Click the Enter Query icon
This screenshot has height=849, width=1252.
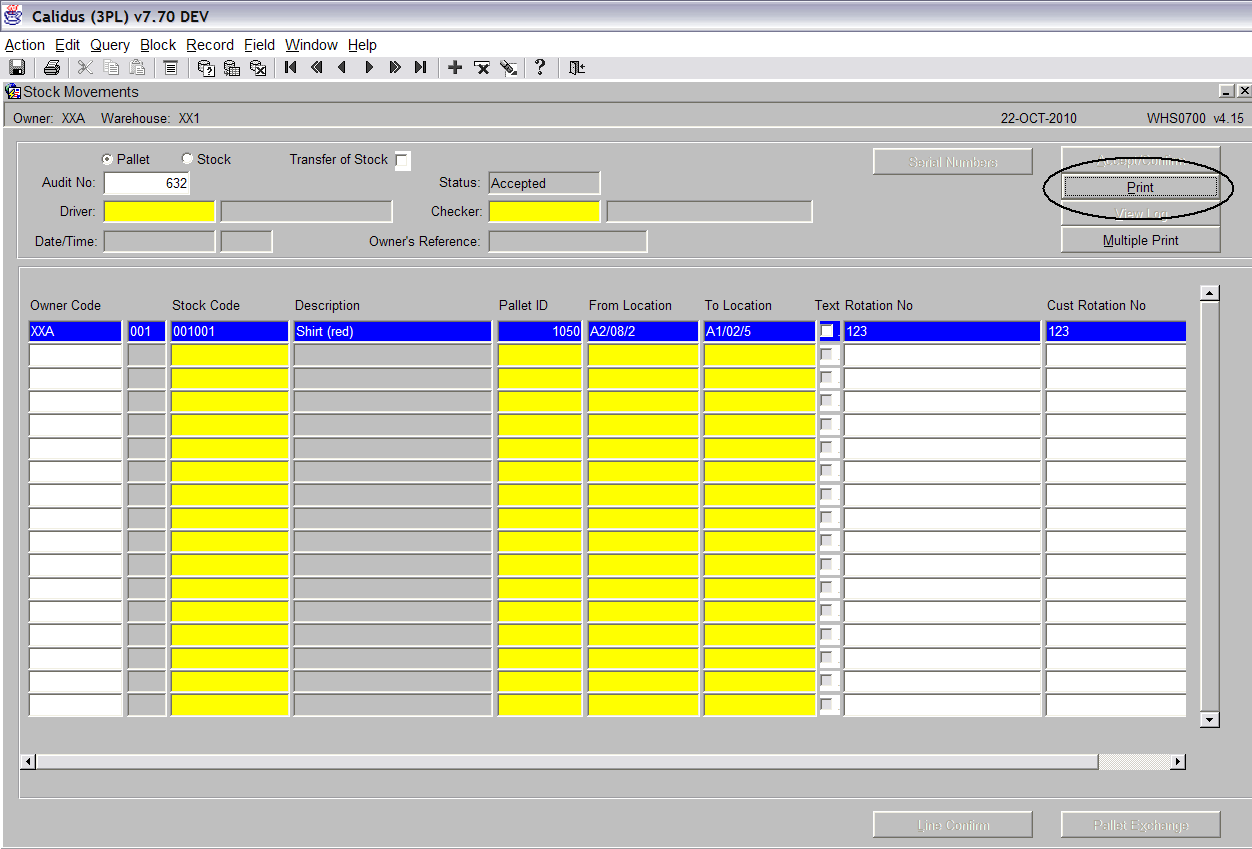206,68
